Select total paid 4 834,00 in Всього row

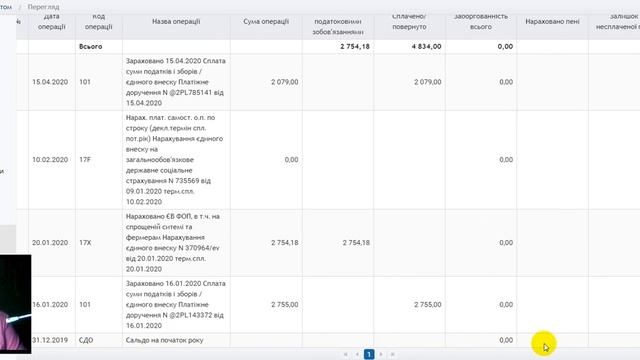(427, 47)
